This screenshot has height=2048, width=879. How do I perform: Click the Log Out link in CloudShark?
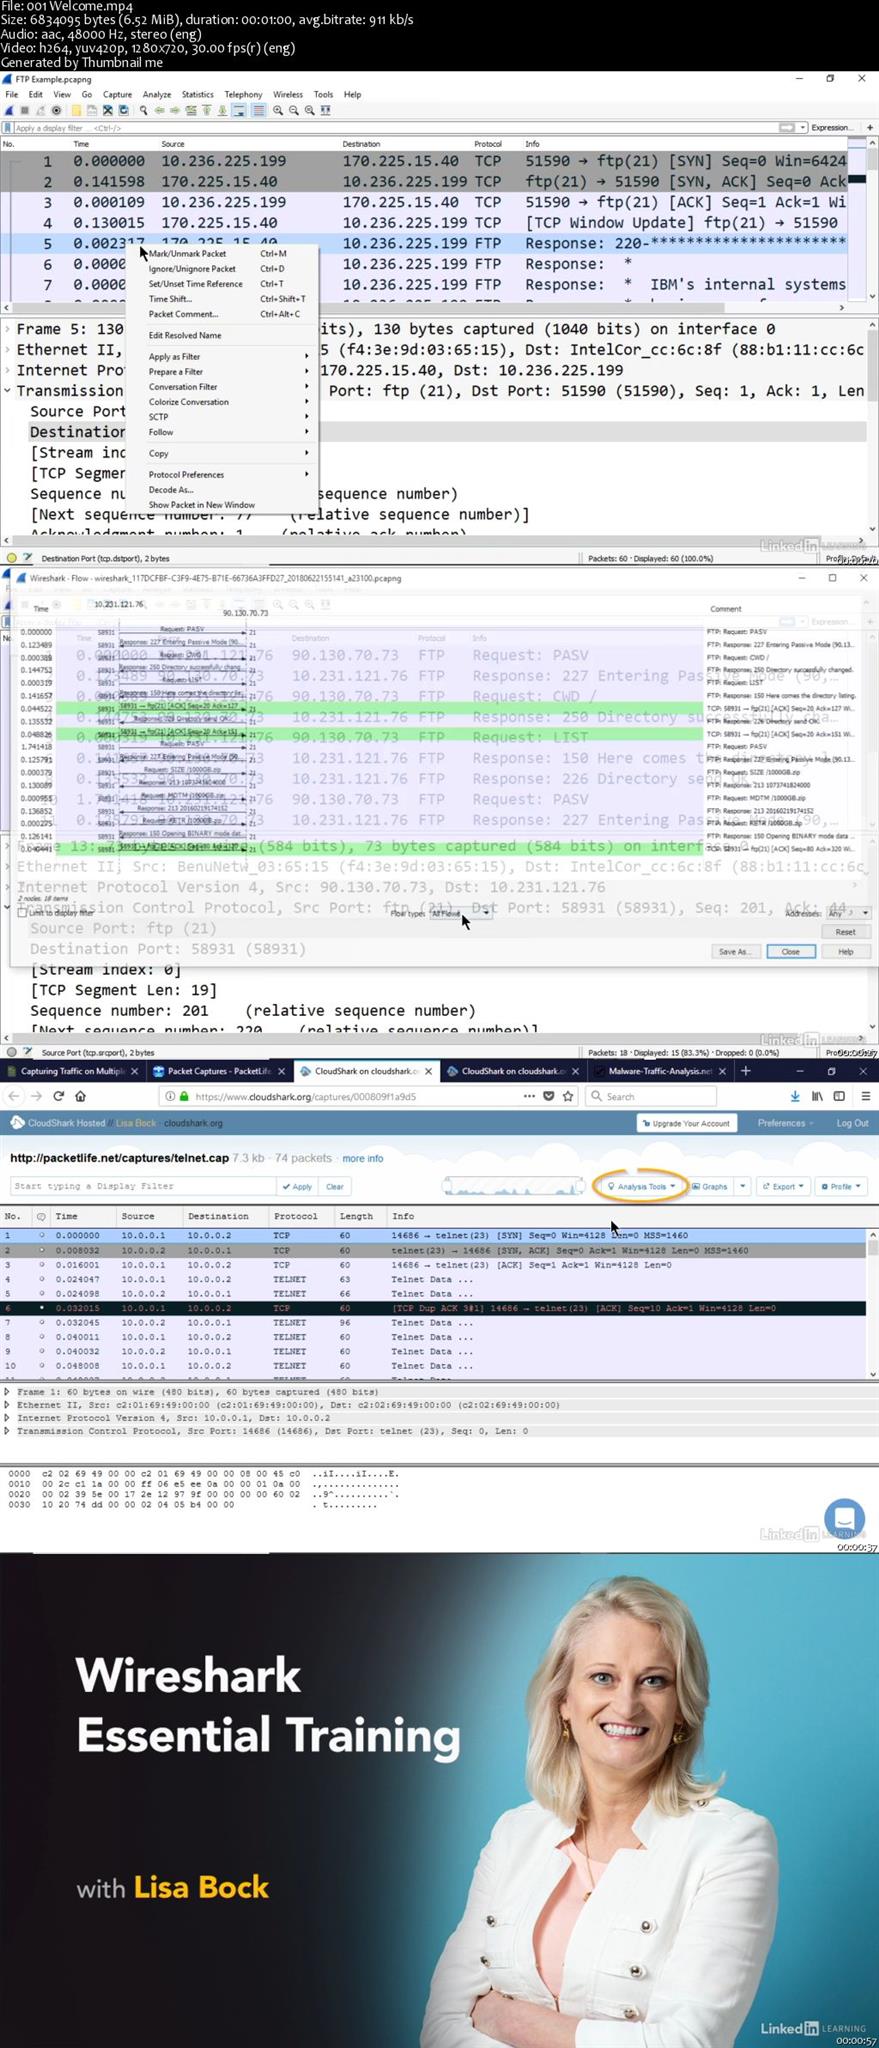[x=852, y=1123]
